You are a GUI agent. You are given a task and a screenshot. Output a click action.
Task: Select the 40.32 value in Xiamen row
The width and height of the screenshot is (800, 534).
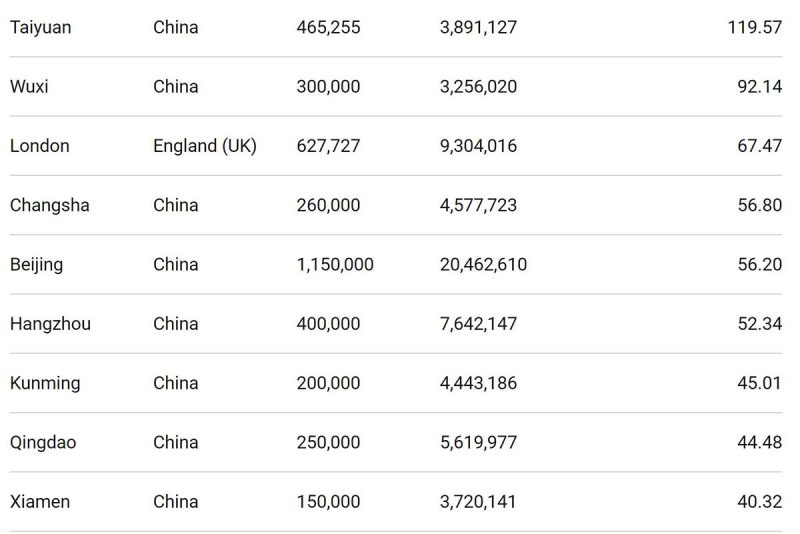click(759, 501)
